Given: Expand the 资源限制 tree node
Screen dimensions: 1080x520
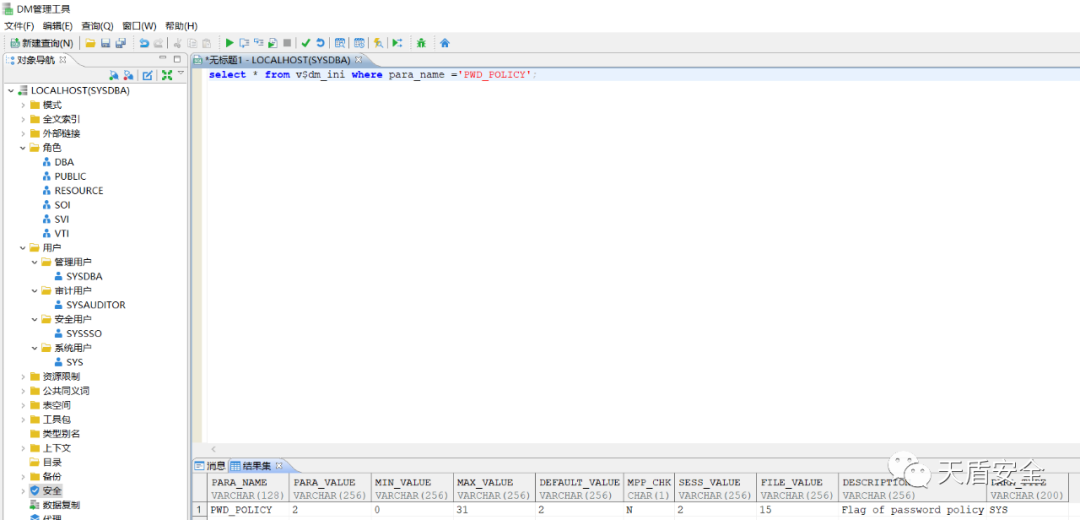Looking at the screenshot, I should tap(23, 377).
